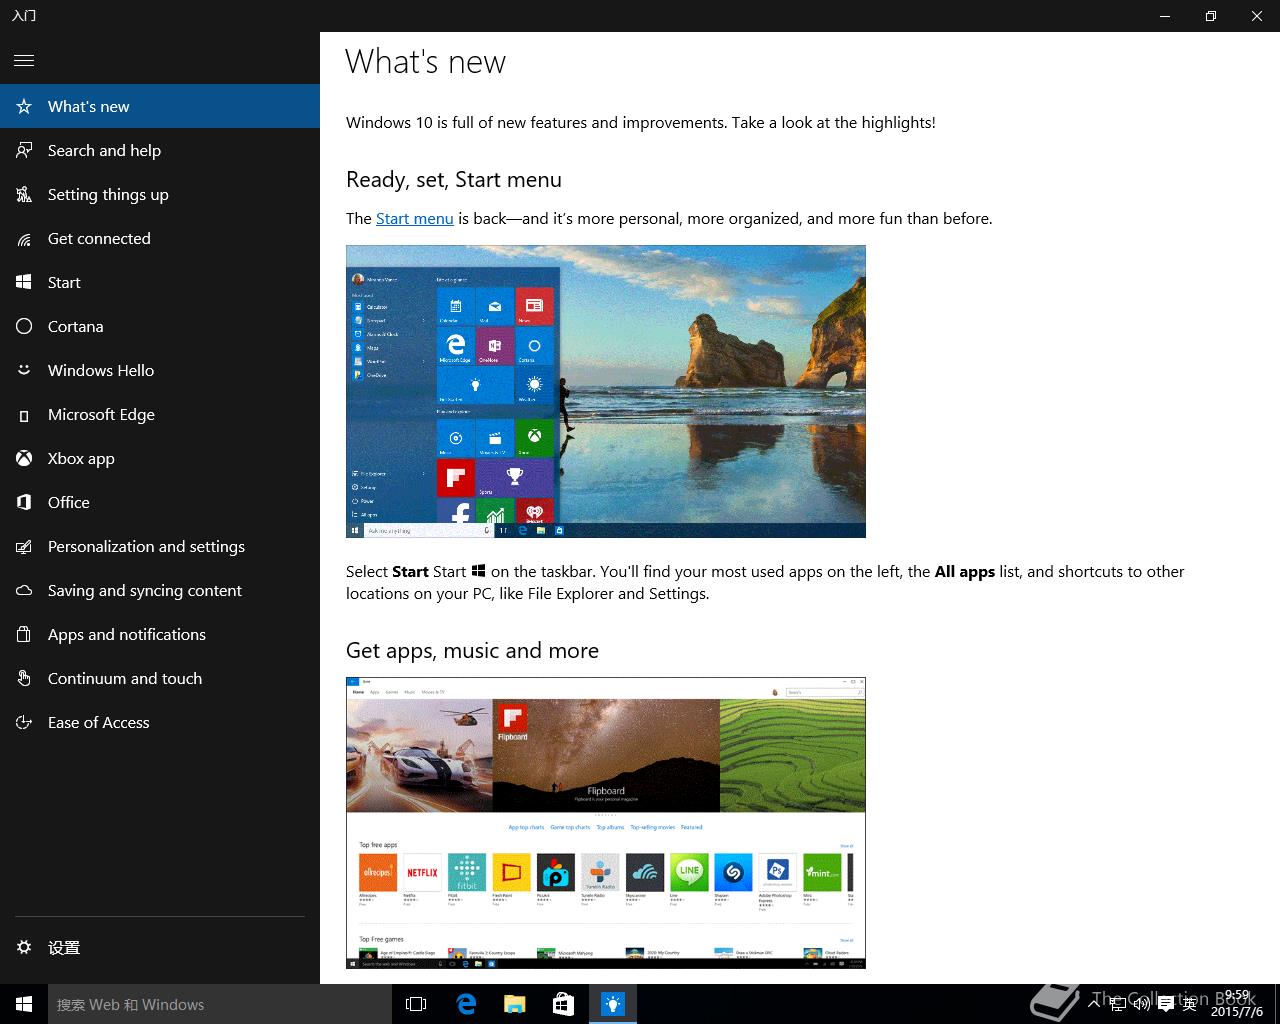
Task: Click the Store app screenshot image
Action: (606, 823)
